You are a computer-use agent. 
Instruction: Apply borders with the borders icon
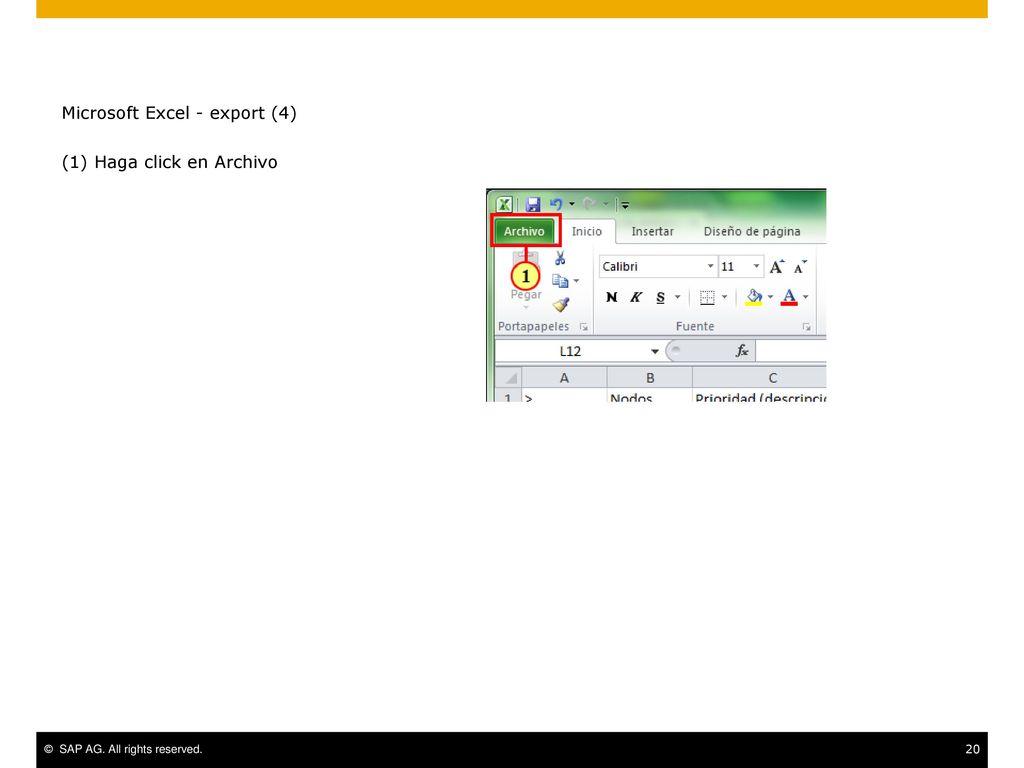tap(707, 298)
